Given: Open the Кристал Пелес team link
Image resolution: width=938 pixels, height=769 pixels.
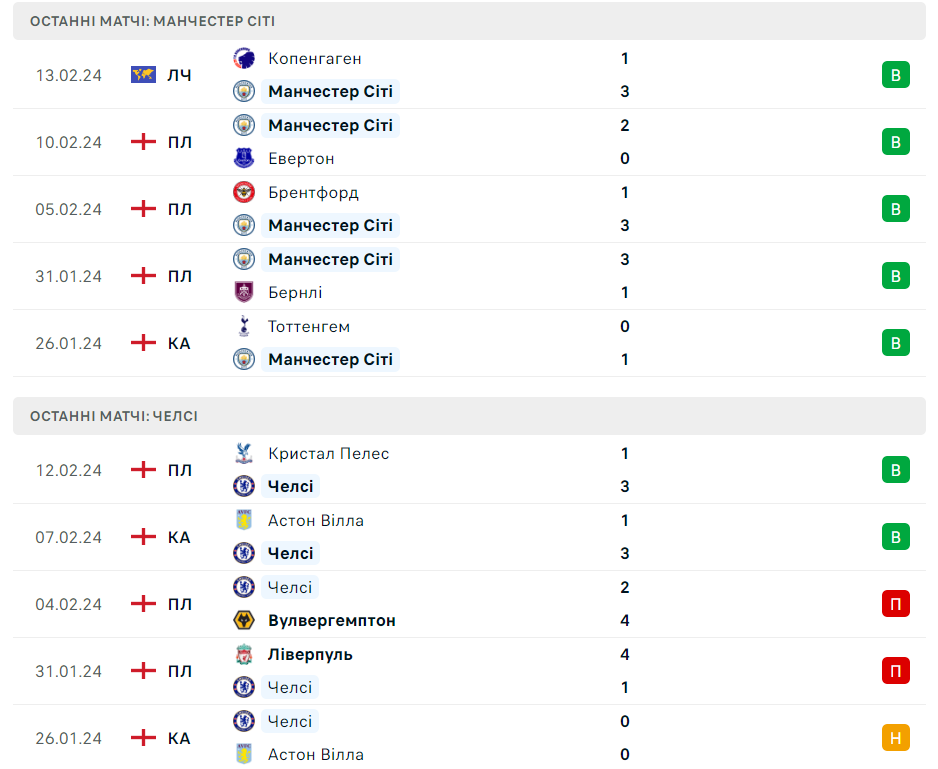Looking at the screenshot, I should coord(328,453).
